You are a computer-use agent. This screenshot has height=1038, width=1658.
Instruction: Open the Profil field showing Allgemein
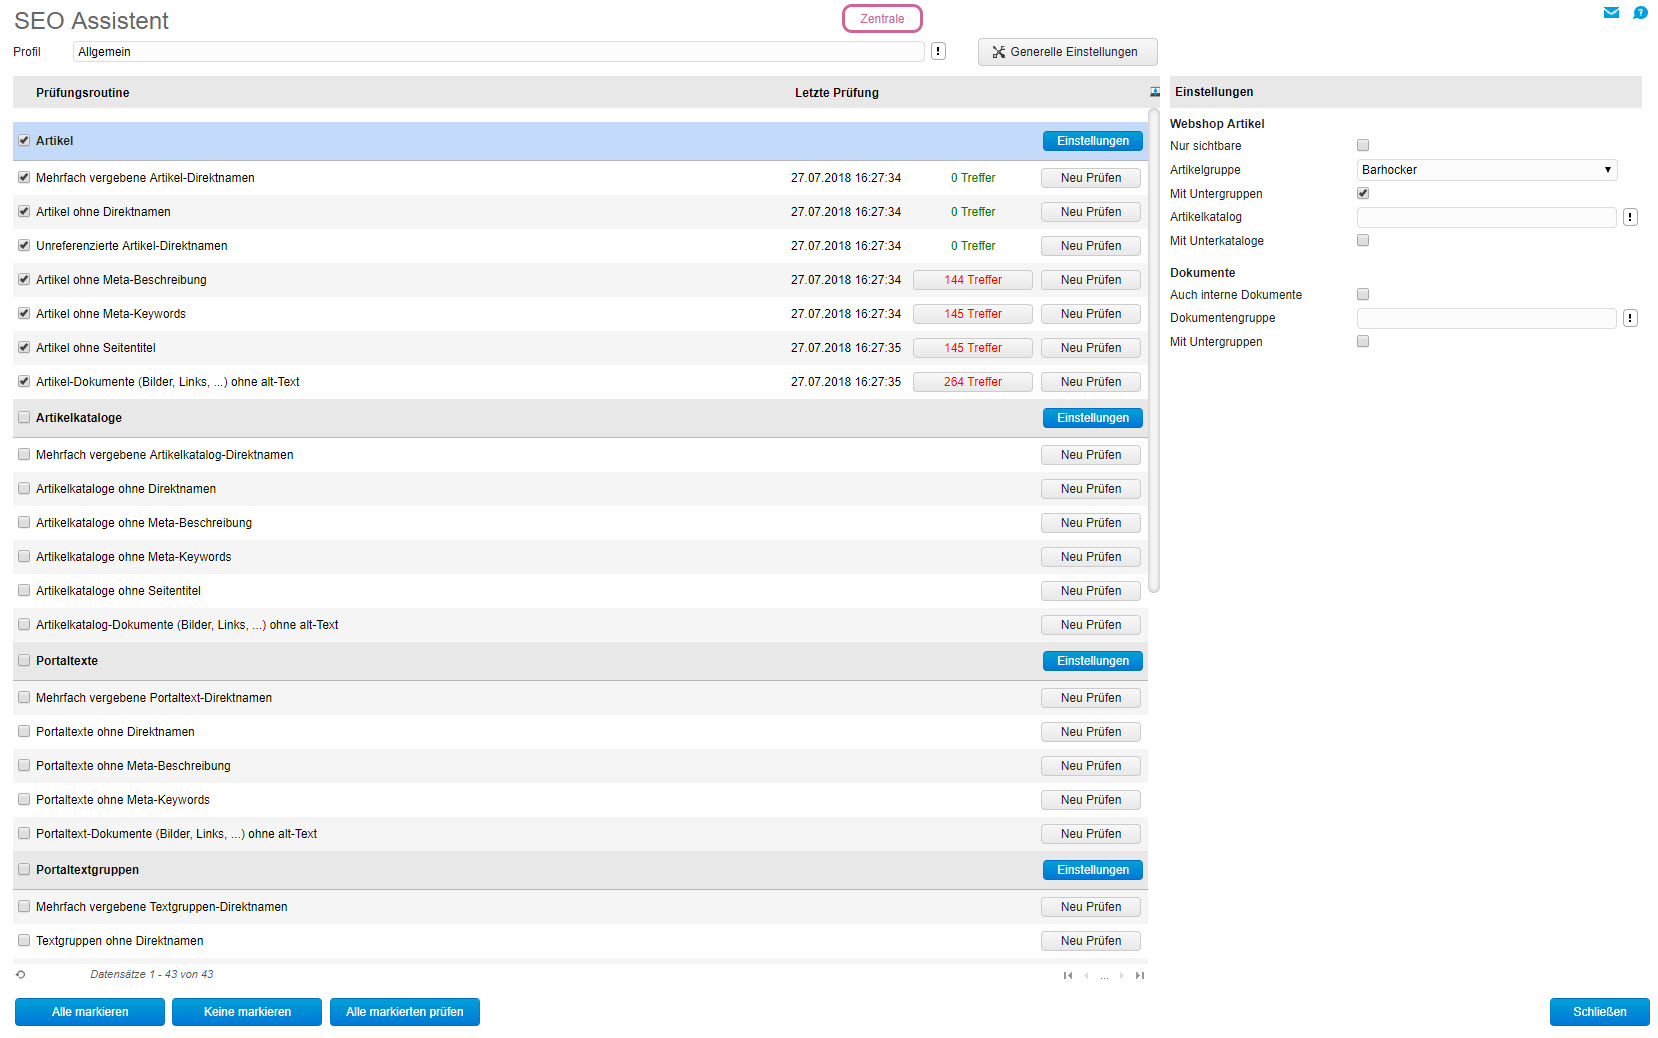pos(498,52)
